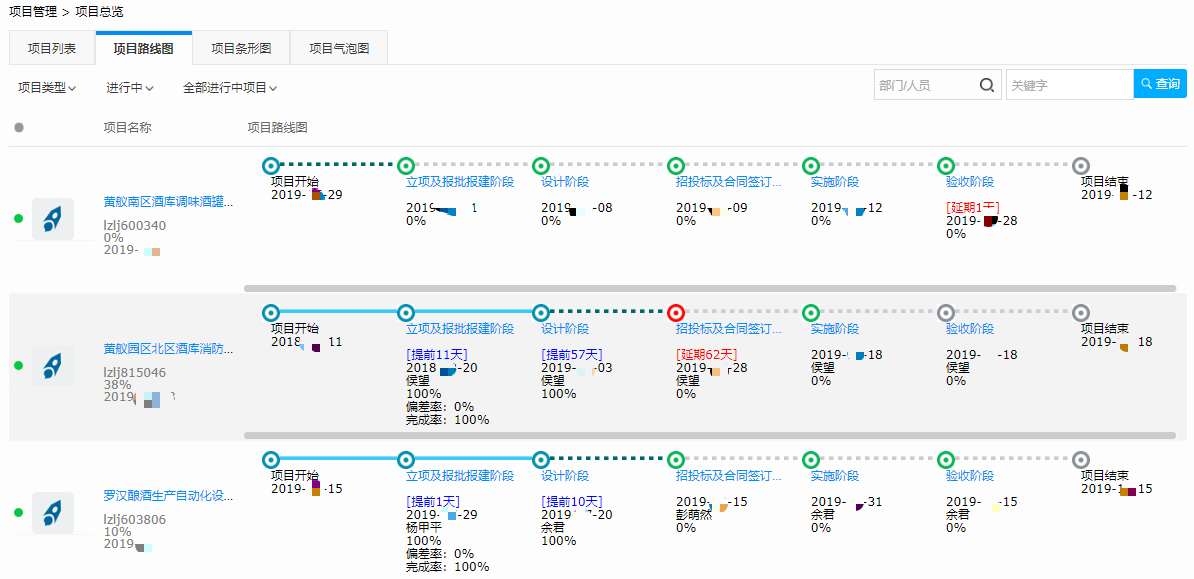Screen dimensions: 1194x579
Task: Switch to the 项目气泡图 tab
Action: pos(338,48)
